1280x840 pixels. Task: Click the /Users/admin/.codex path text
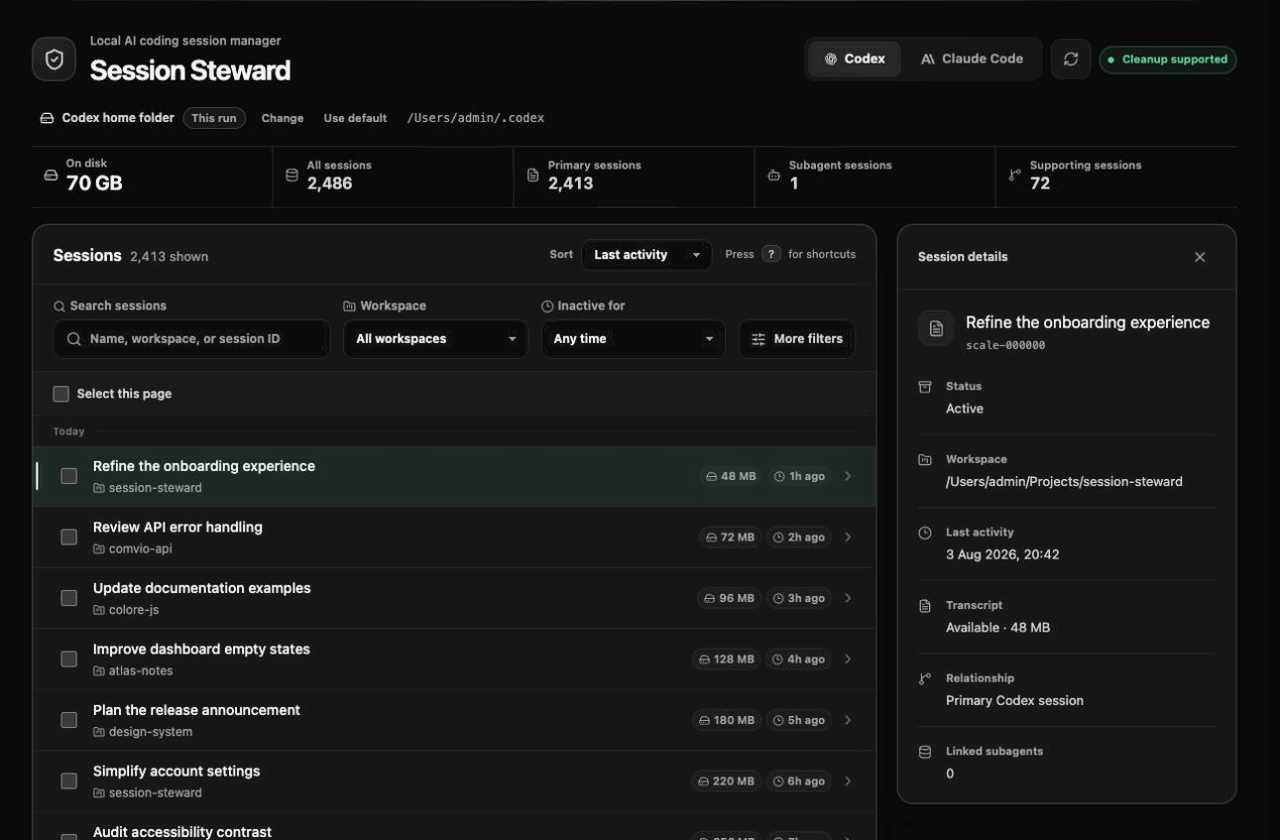pos(475,118)
